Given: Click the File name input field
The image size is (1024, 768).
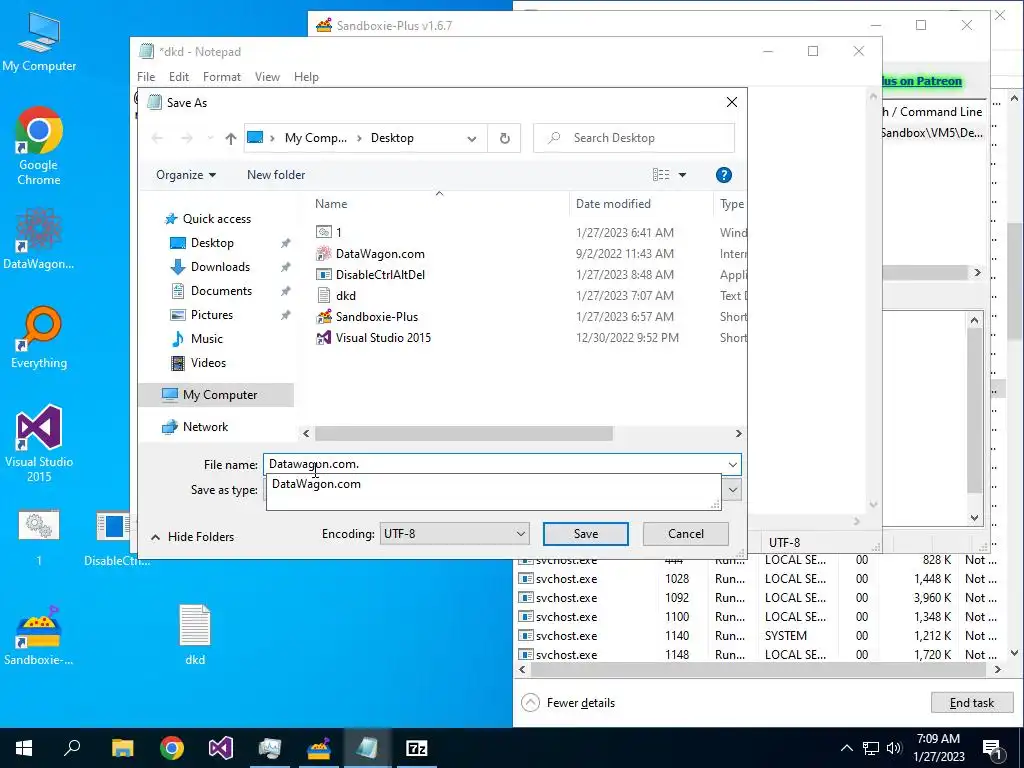Looking at the screenshot, I should tap(494, 464).
